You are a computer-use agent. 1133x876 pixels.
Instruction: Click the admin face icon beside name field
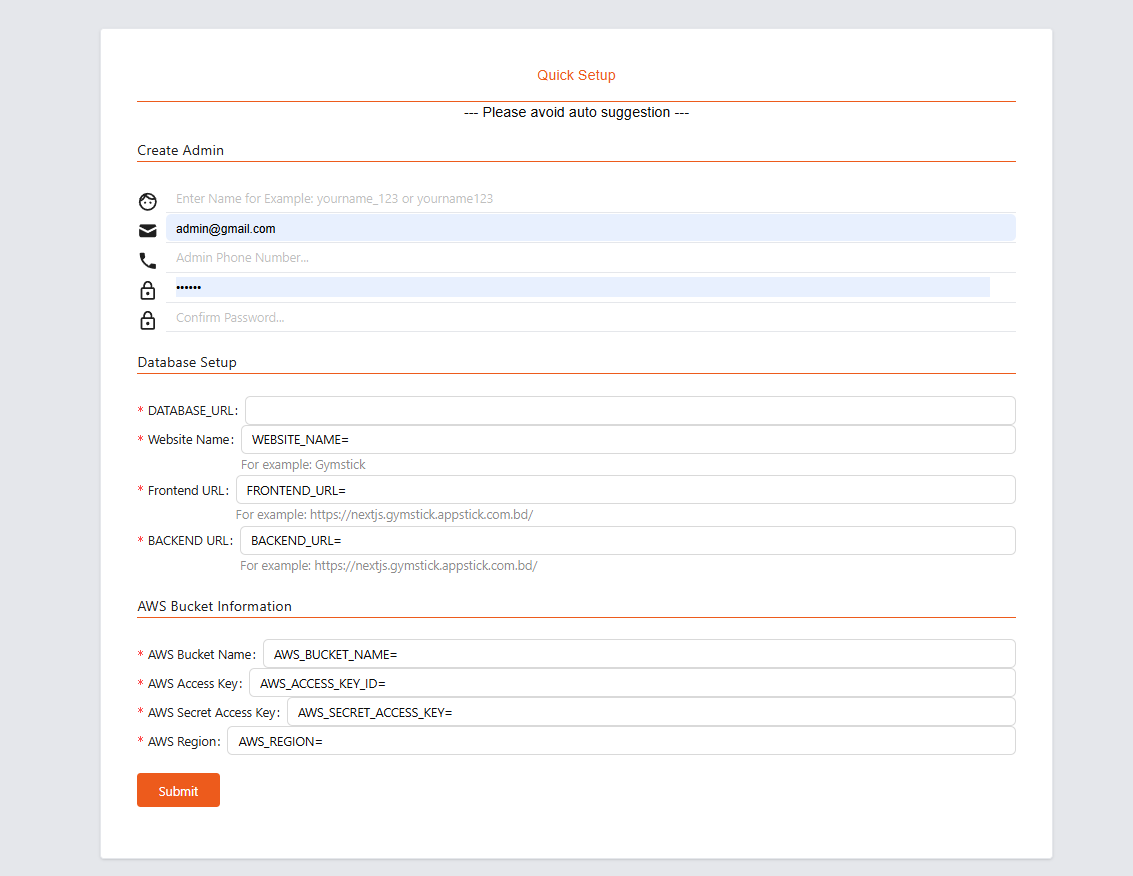point(148,201)
